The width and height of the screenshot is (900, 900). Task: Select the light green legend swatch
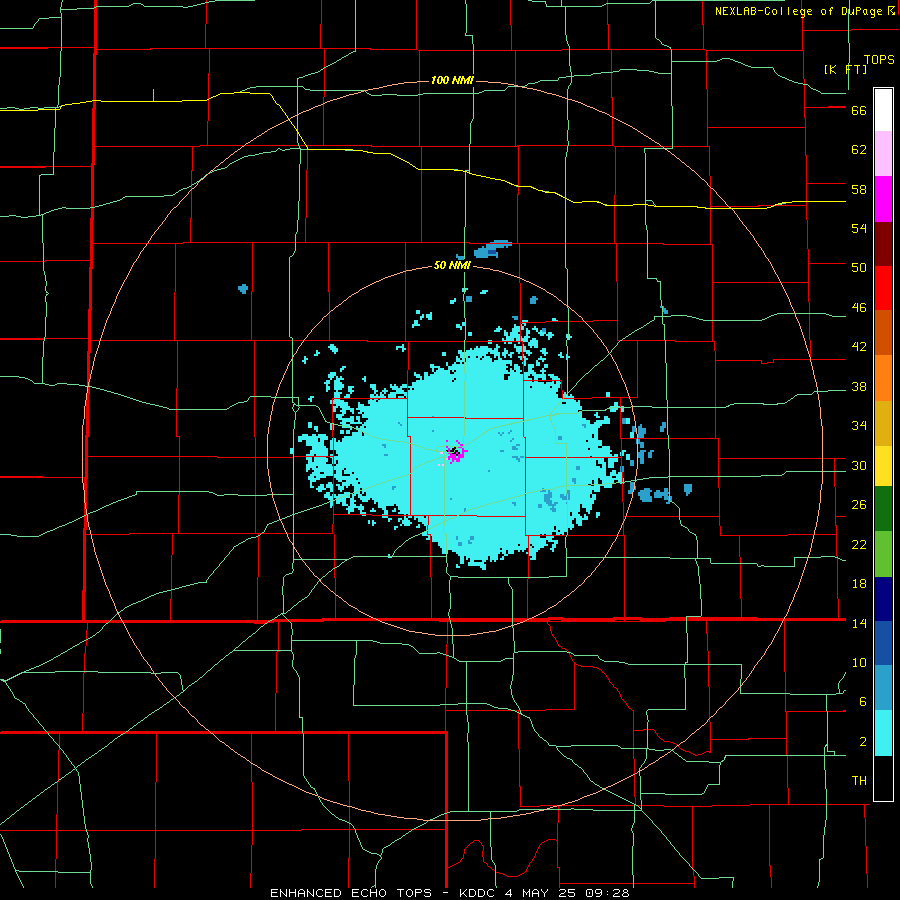coord(883,554)
